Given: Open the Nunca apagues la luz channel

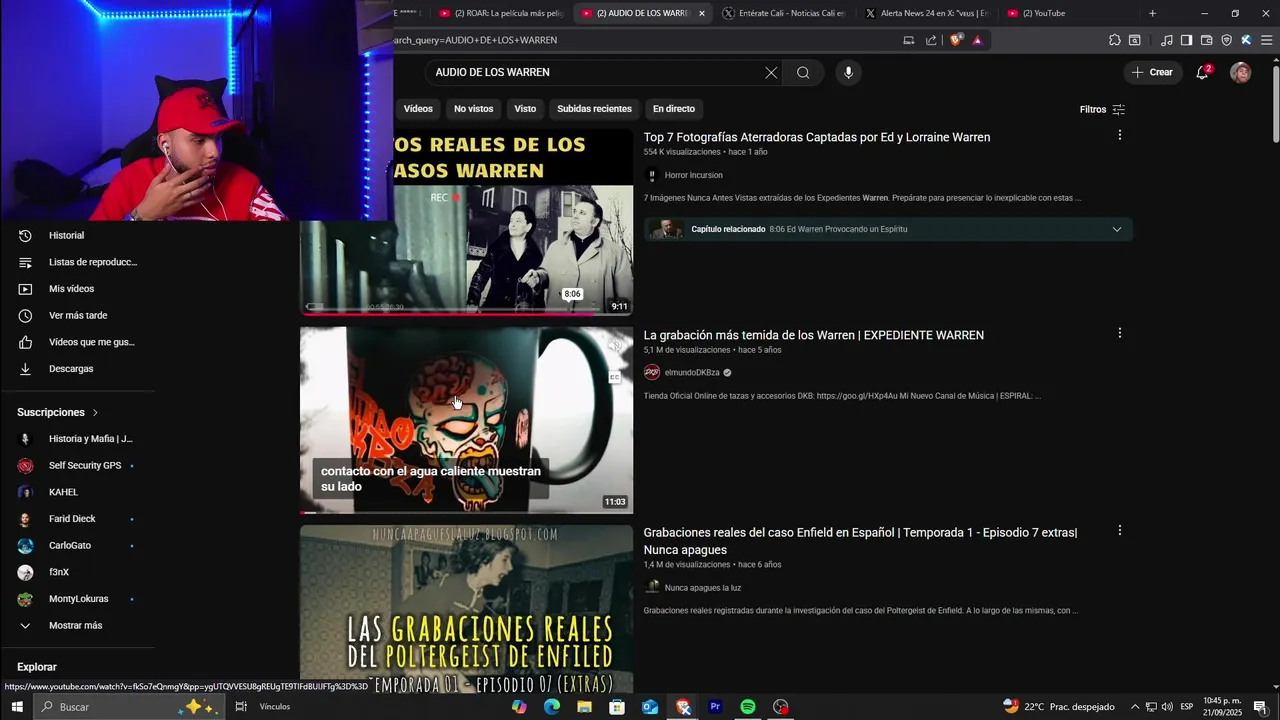Looking at the screenshot, I should tap(702, 588).
